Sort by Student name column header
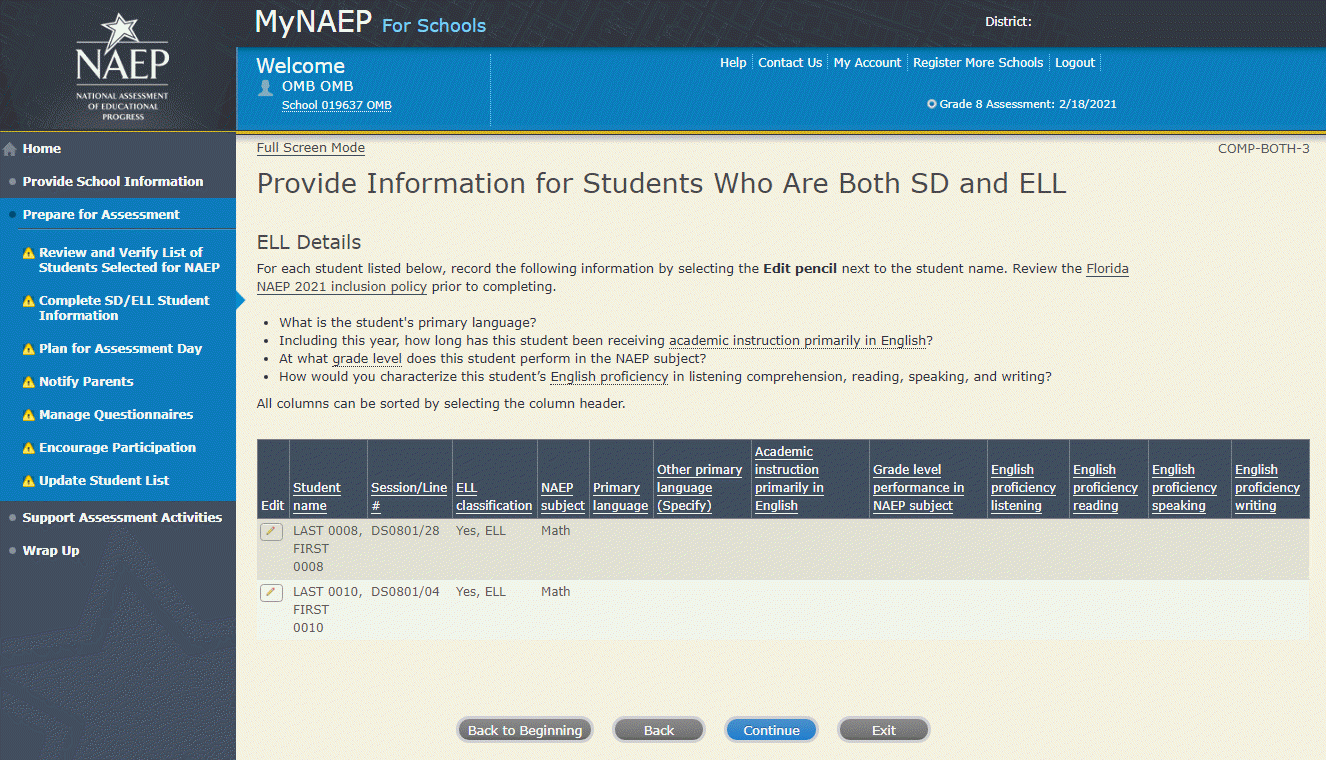 316,497
